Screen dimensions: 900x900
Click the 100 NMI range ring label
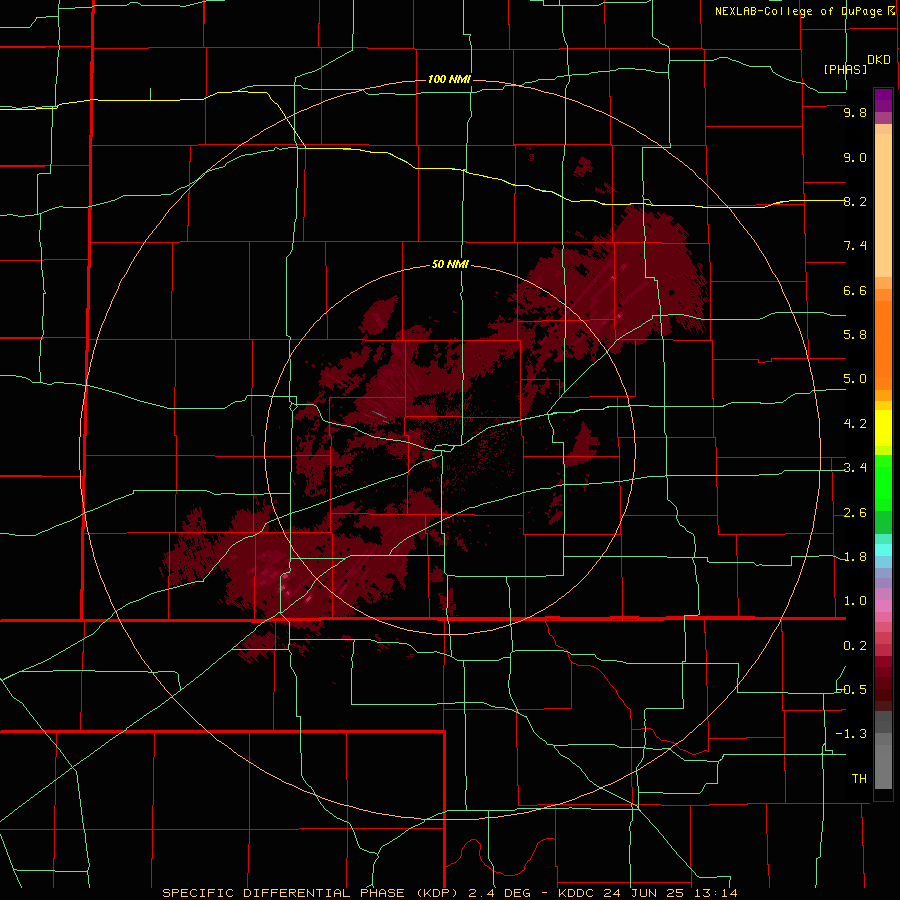click(x=449, y=79)
